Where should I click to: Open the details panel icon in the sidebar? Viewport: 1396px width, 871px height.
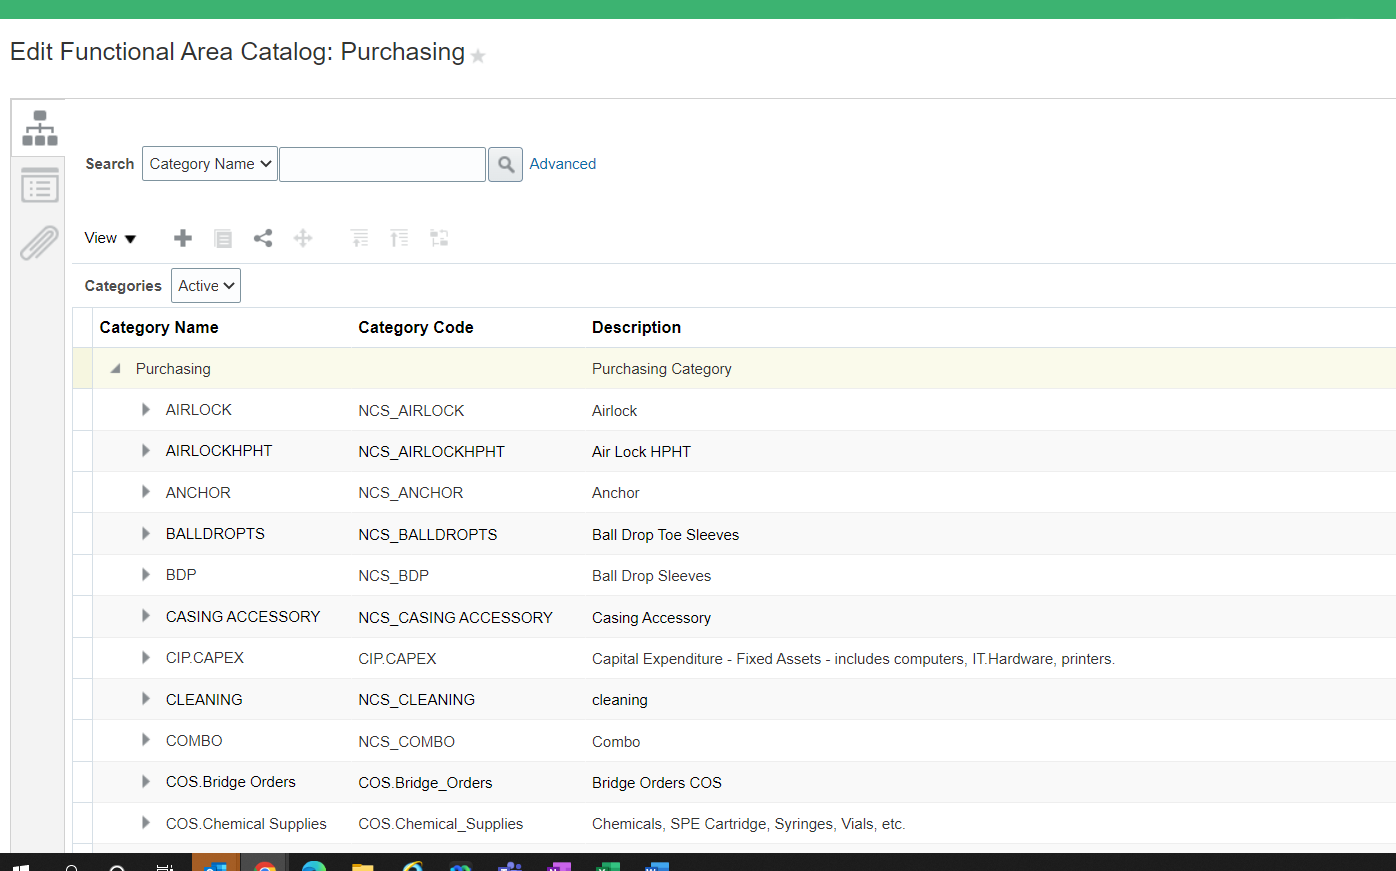38,184
